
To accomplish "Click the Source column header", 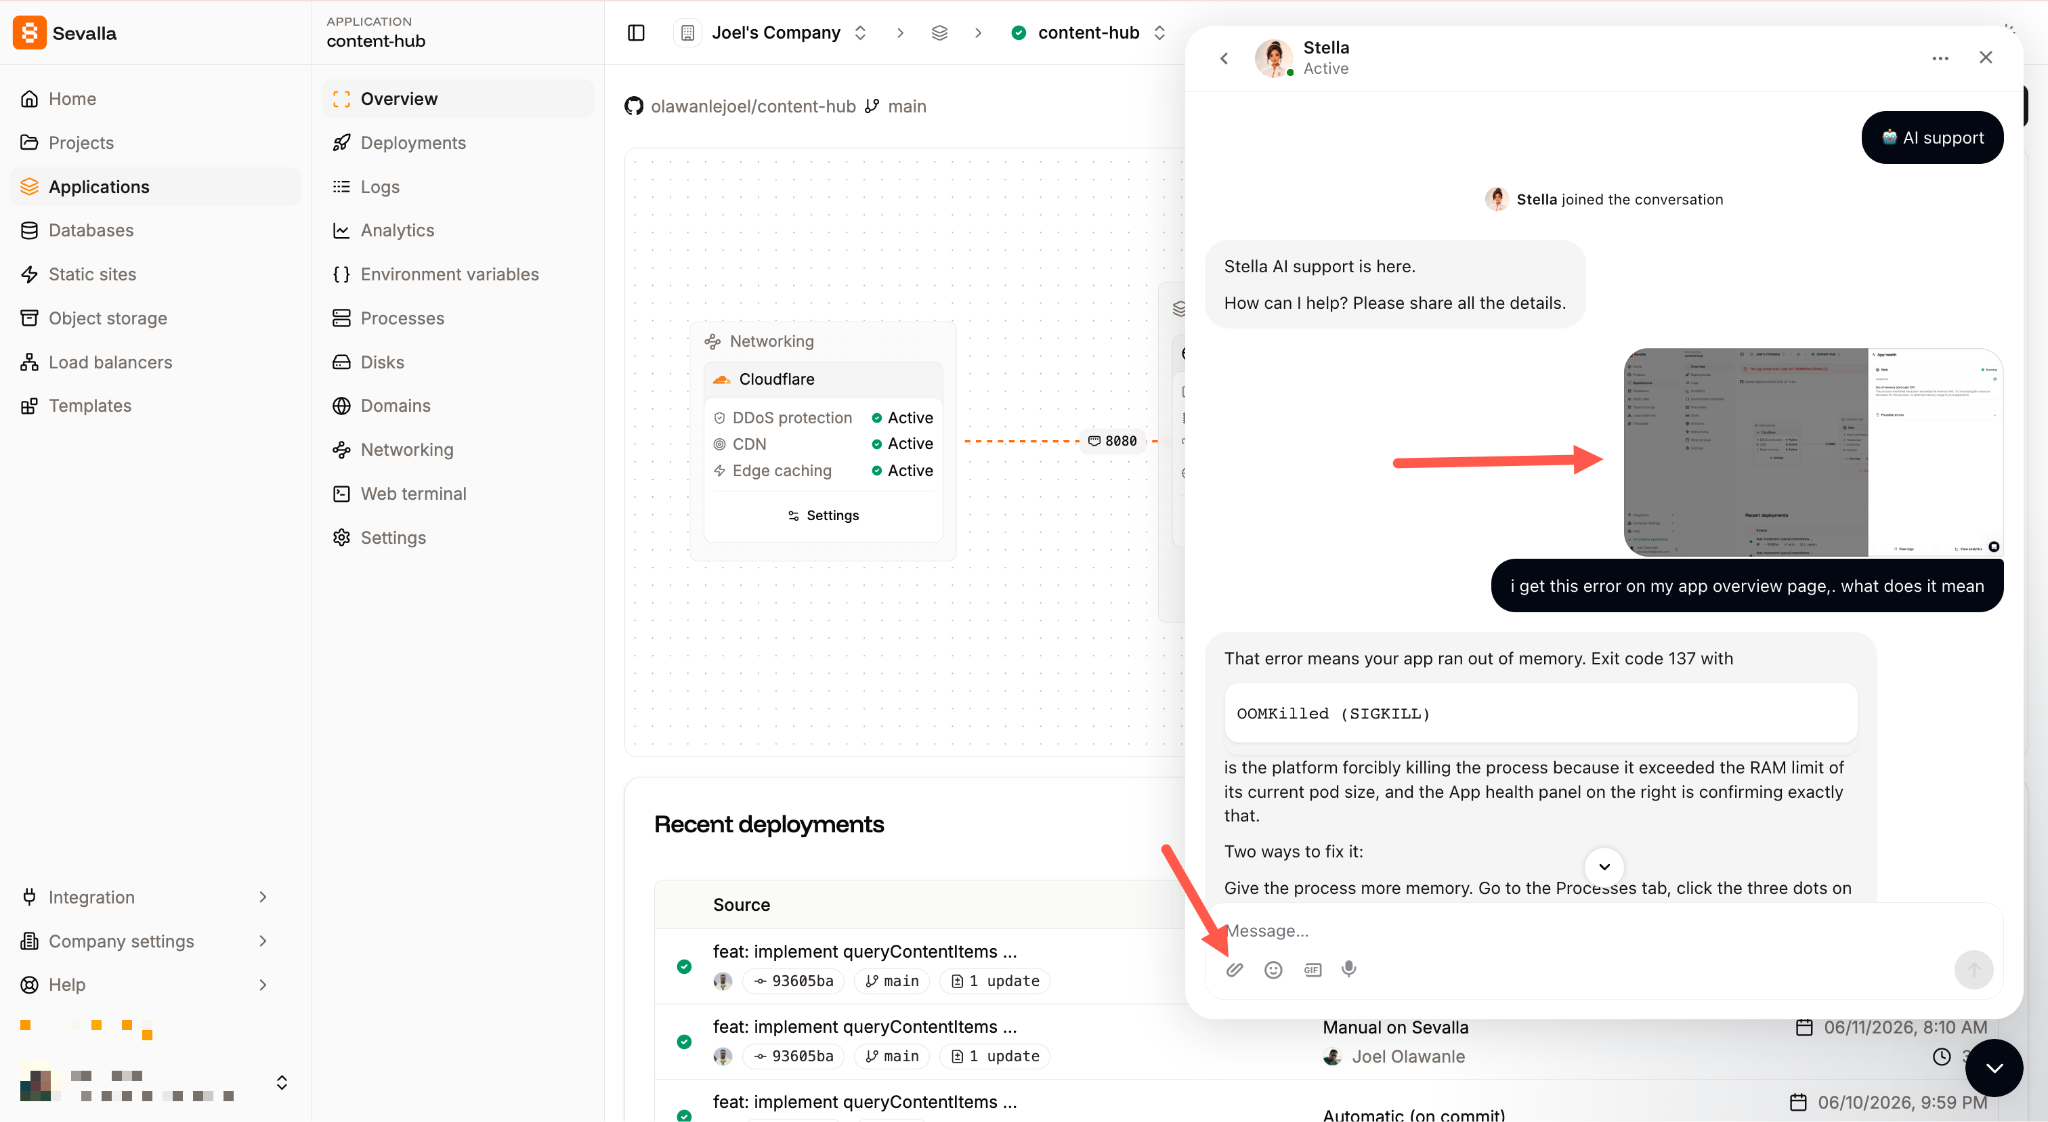I will point(741,905).
